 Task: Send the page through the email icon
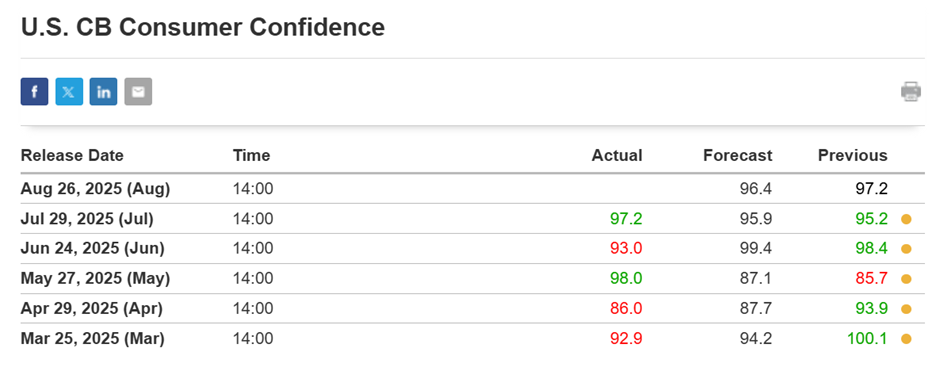(x=138, y=92)
